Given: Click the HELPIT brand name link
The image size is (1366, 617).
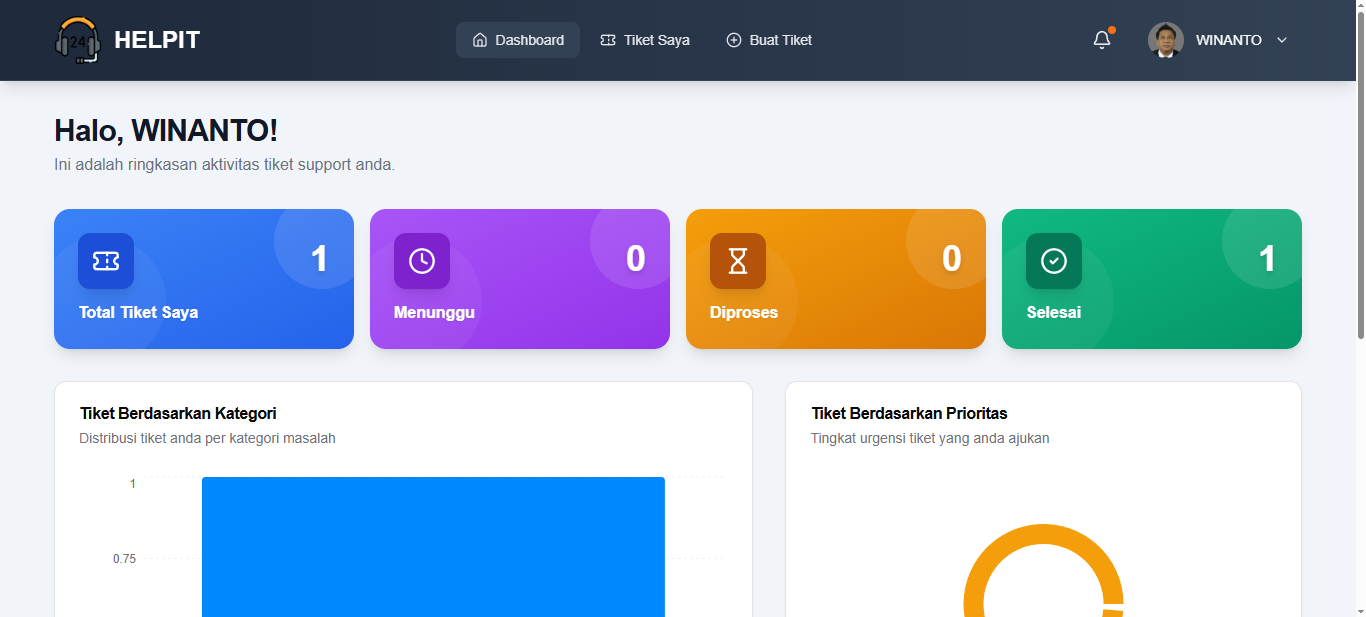Looking at the screenshot, I should point(155,39).
